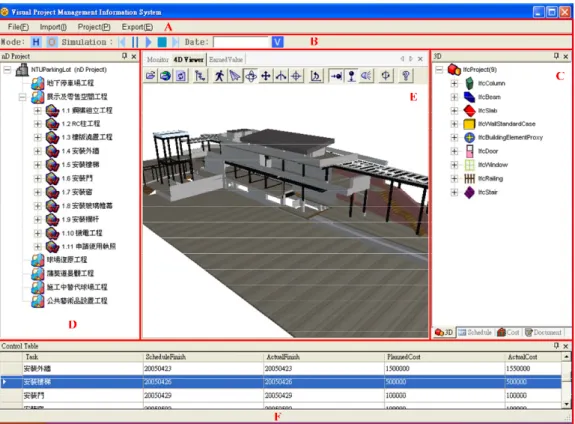The image size is (575, 424).
Task: Click the PlannedCost column header
Action: tap(444, 357)
